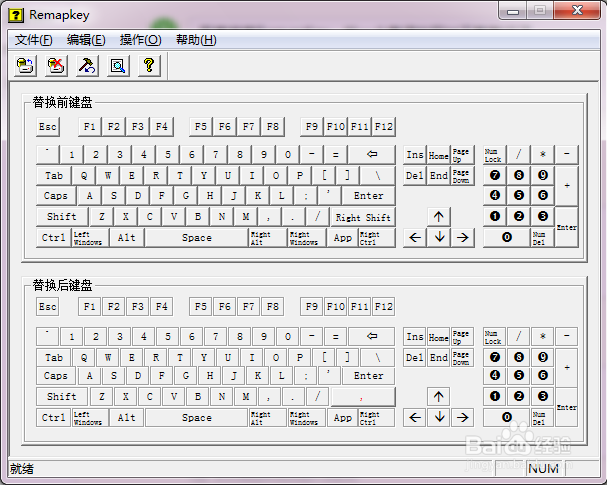Select the down arrow key in 替换后键盘
The height and width of the screenshot is (486, 607).
439,417
